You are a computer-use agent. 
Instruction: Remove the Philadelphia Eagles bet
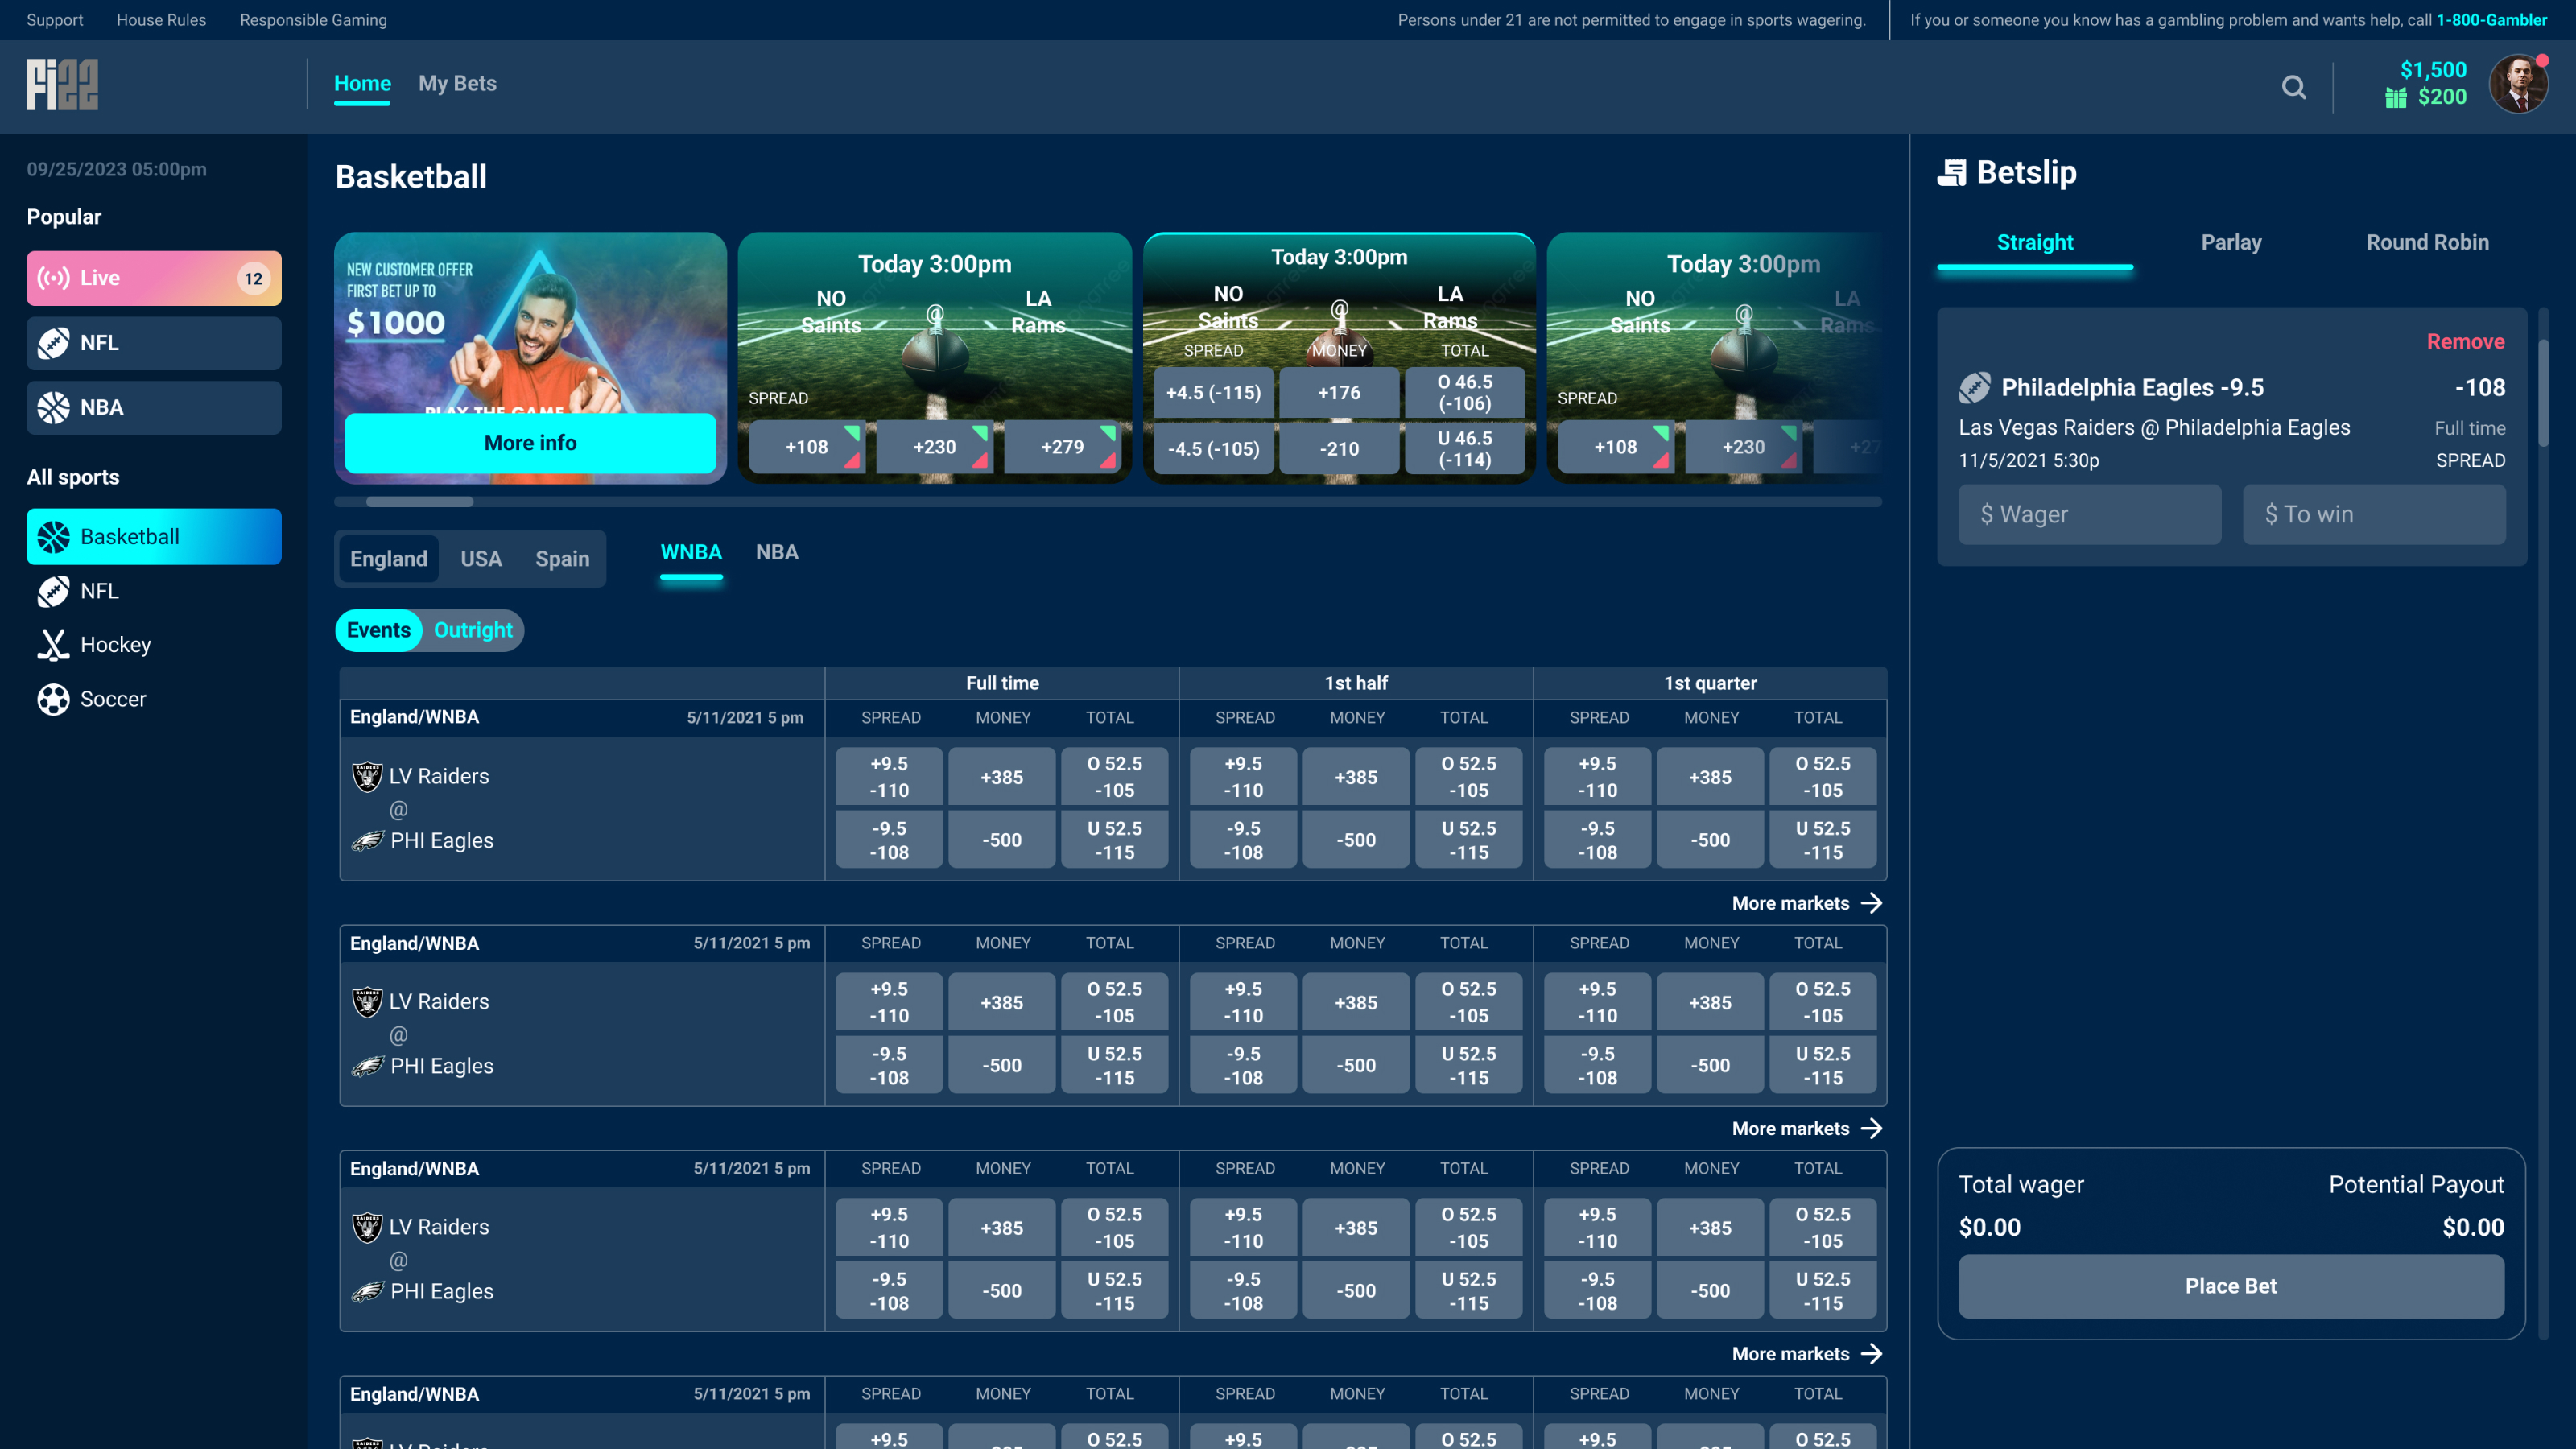tap(2465, 341)
